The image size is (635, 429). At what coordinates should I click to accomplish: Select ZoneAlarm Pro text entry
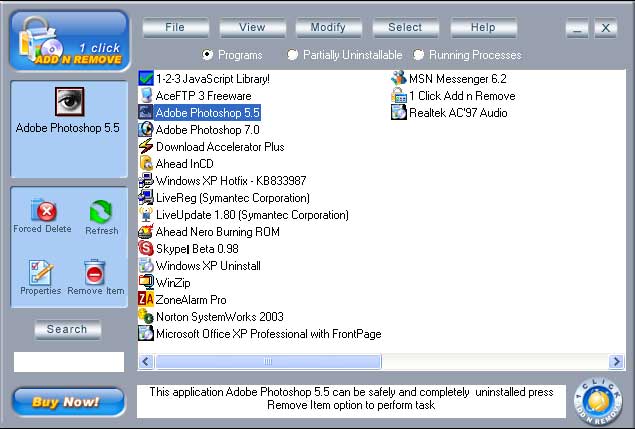tap(191, 300)
